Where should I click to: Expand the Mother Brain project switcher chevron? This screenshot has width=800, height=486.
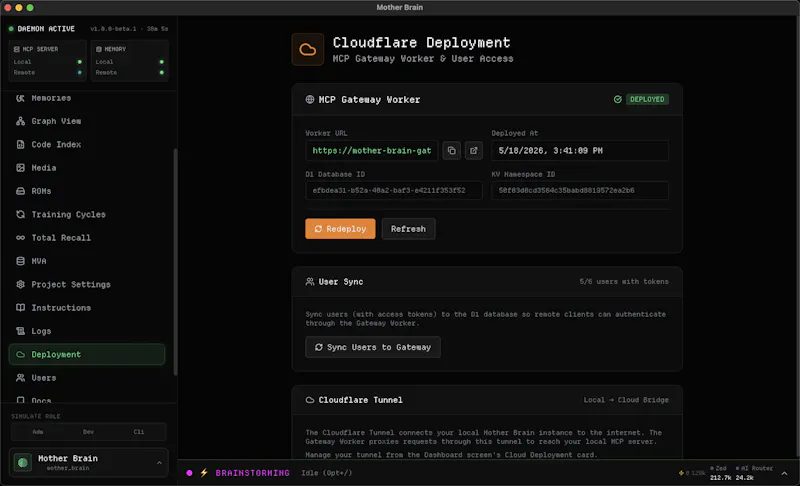coord(159,463)
